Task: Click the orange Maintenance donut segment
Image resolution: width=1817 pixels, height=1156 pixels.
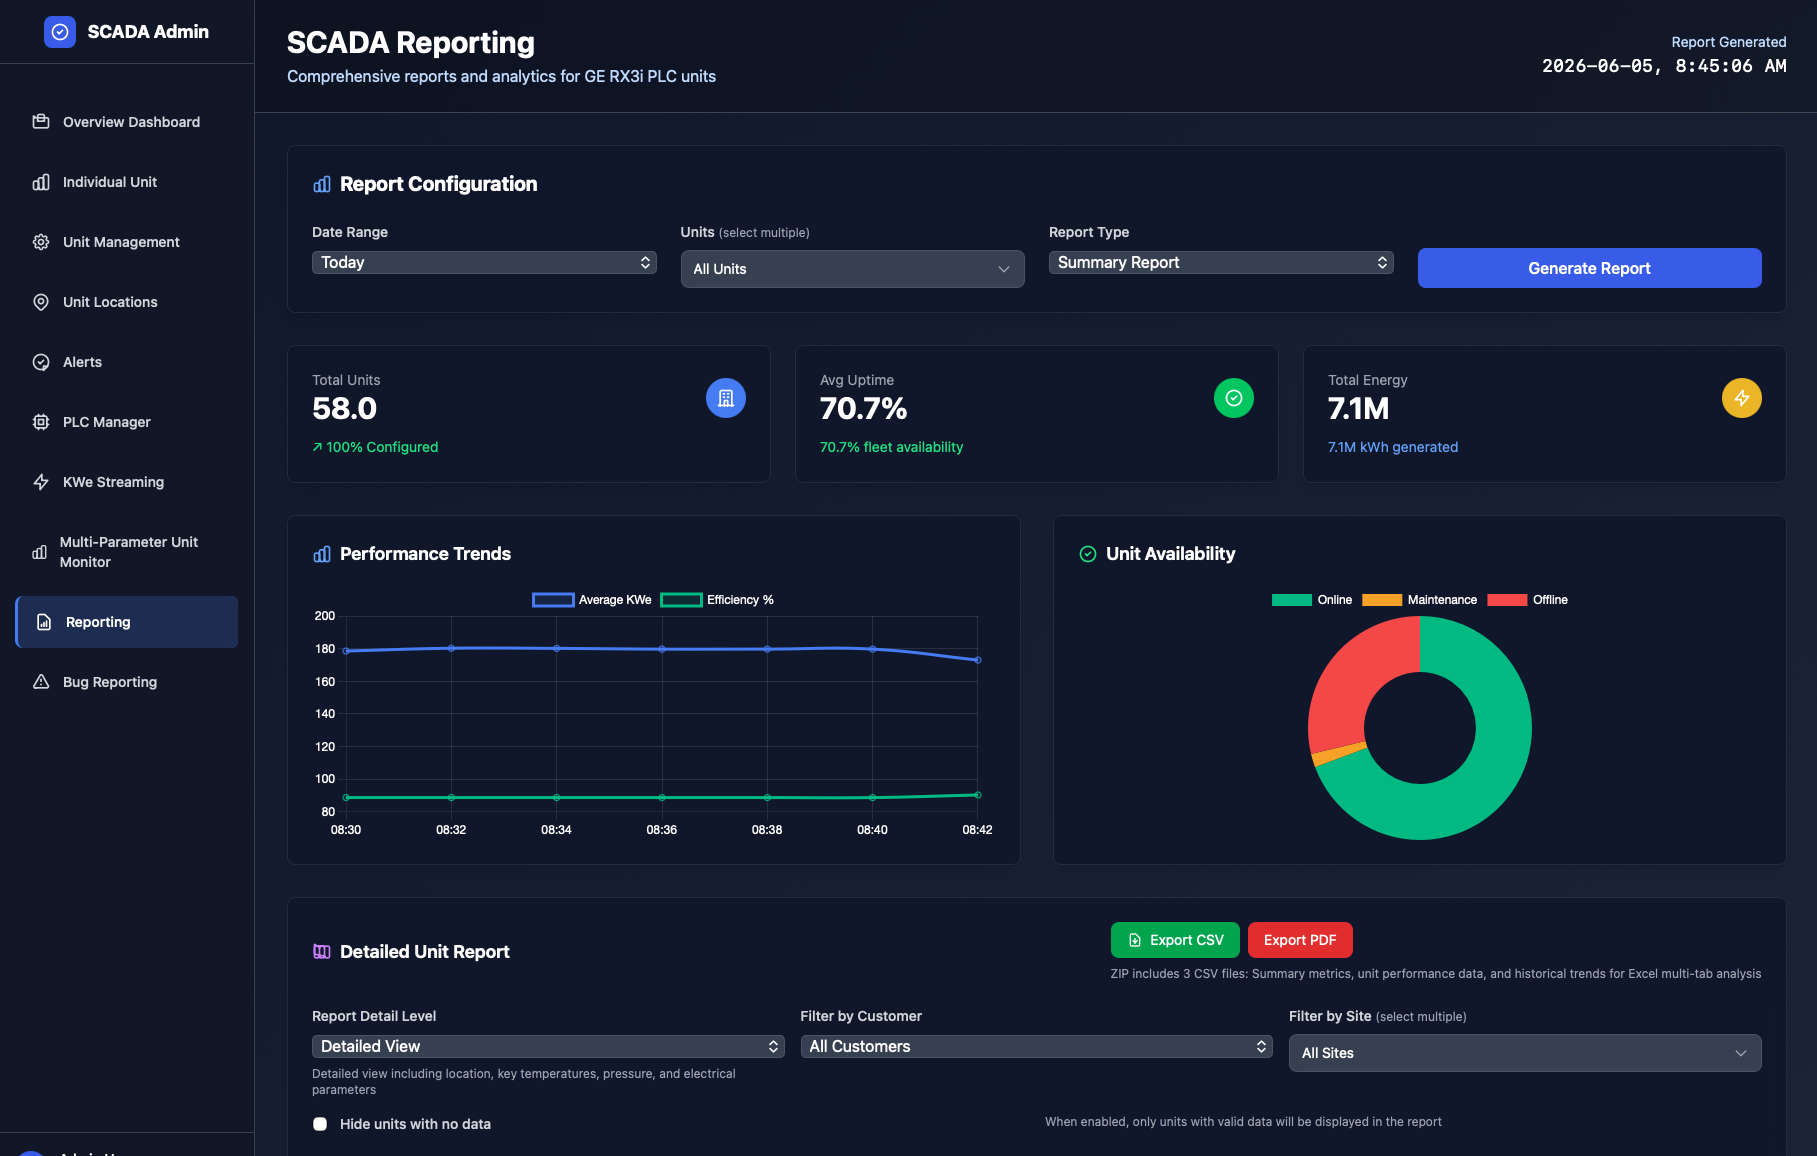Action: pyautogui.click(x=1338, y=754)
